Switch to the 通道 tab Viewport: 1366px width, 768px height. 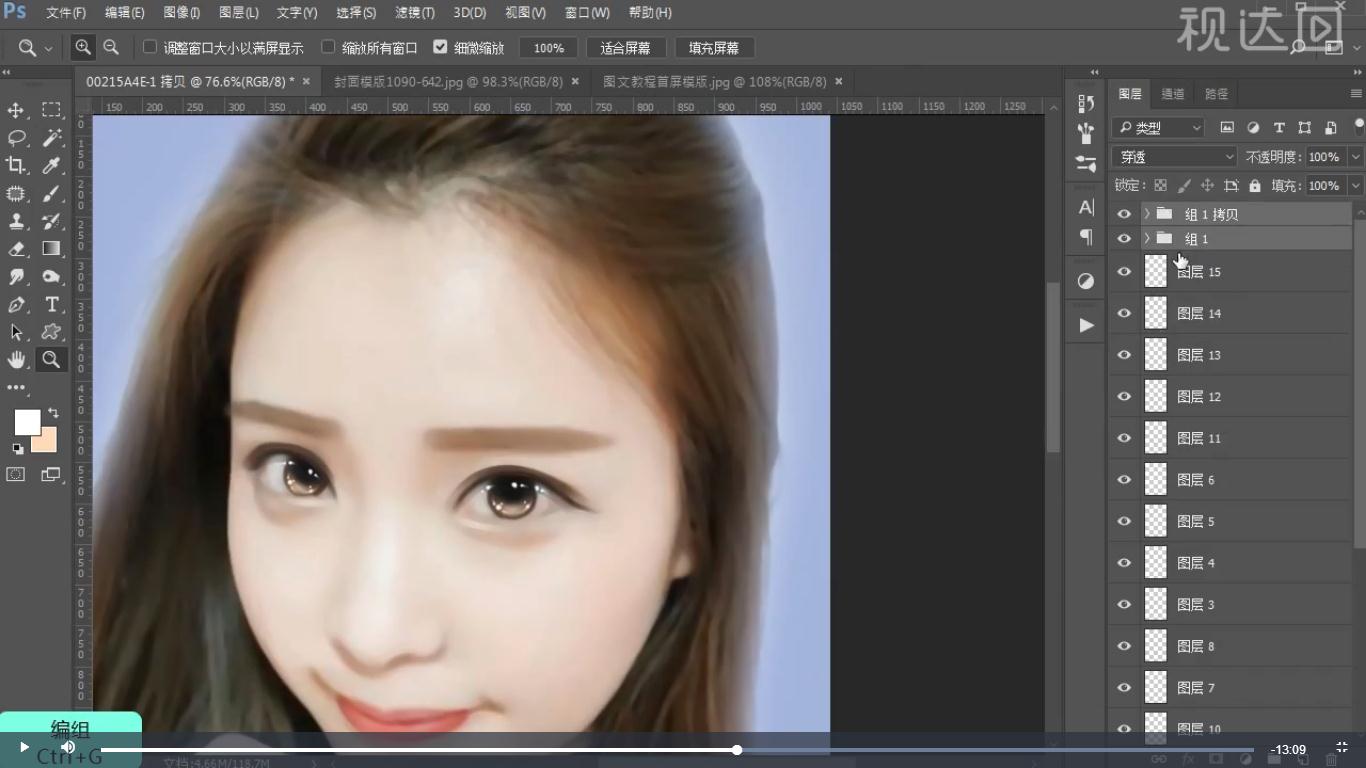coord(1173,94)
